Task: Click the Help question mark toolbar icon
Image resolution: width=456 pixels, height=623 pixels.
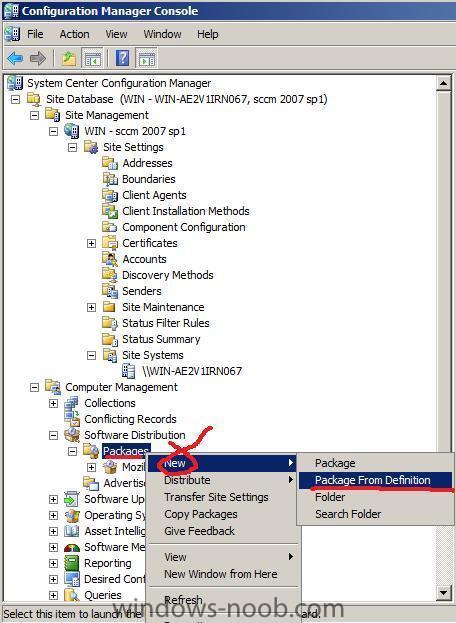Action: [122, 59]
